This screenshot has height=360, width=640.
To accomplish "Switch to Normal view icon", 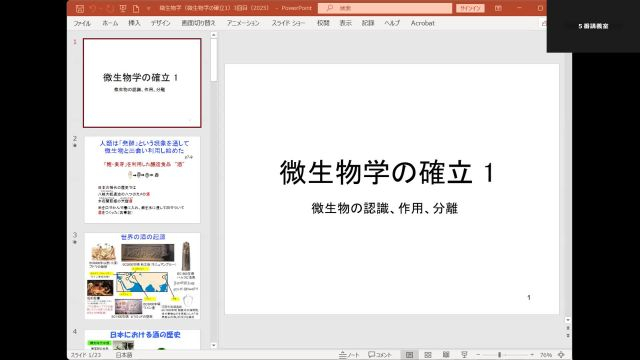I will (409, 355).
